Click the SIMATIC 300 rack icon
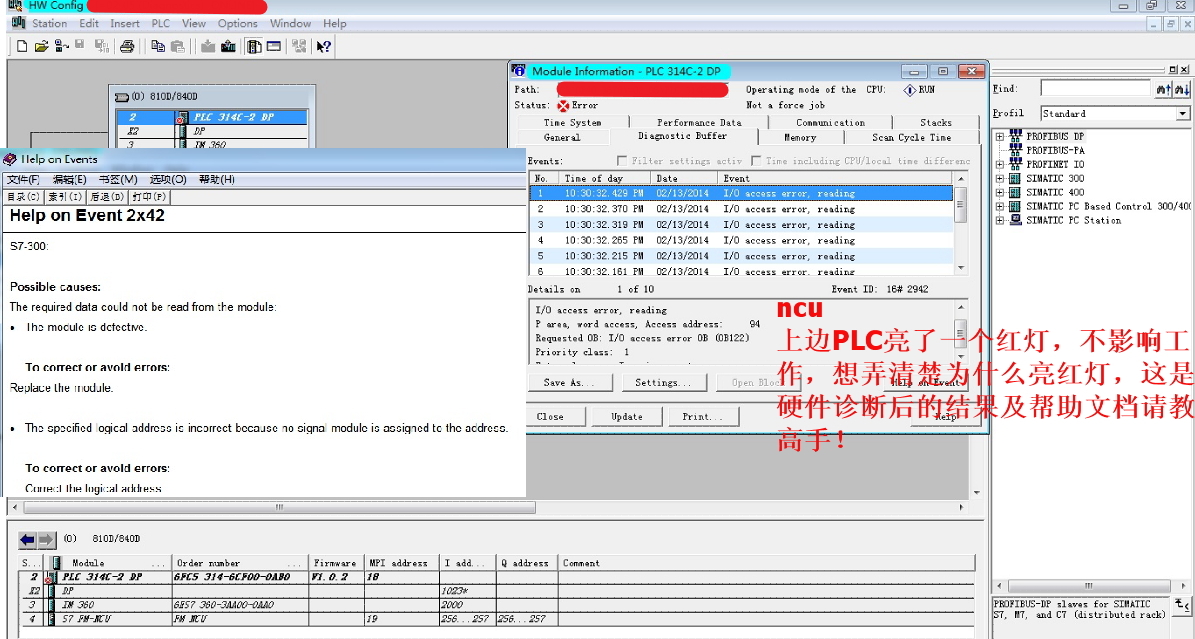 (x=1015, y=178)
